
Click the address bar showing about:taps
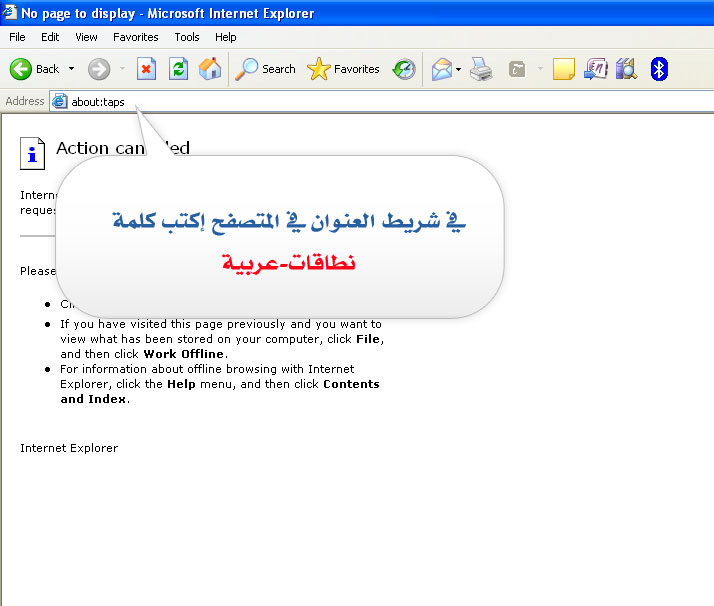(382, 102)
